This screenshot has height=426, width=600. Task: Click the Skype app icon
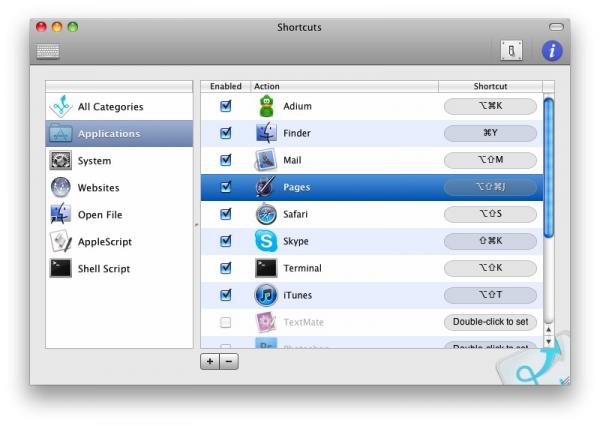[266, 241]
